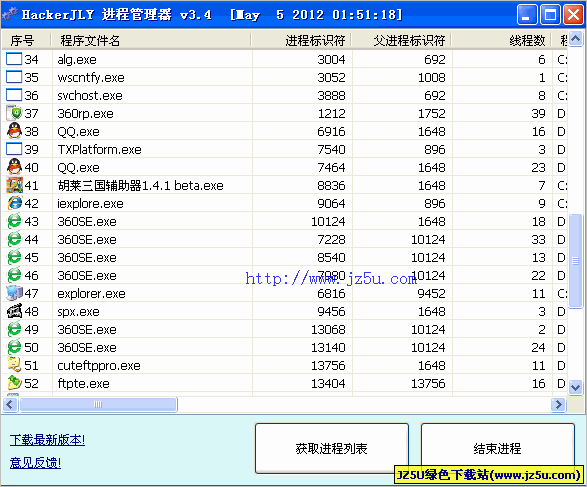587x487 pixels.
Task: Click the 胡莱三国辅助器 game icon in row 41
Action: tap(14, 185)
